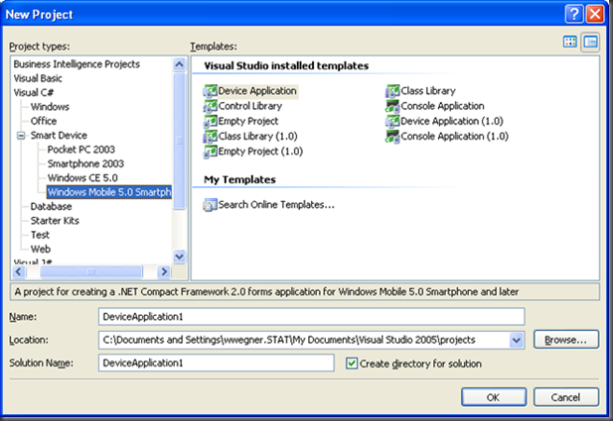The height and width of the screenshot is (421, 613).
Task: Select the Empty Project (1.0) template icon
Action: coord(210,152)
